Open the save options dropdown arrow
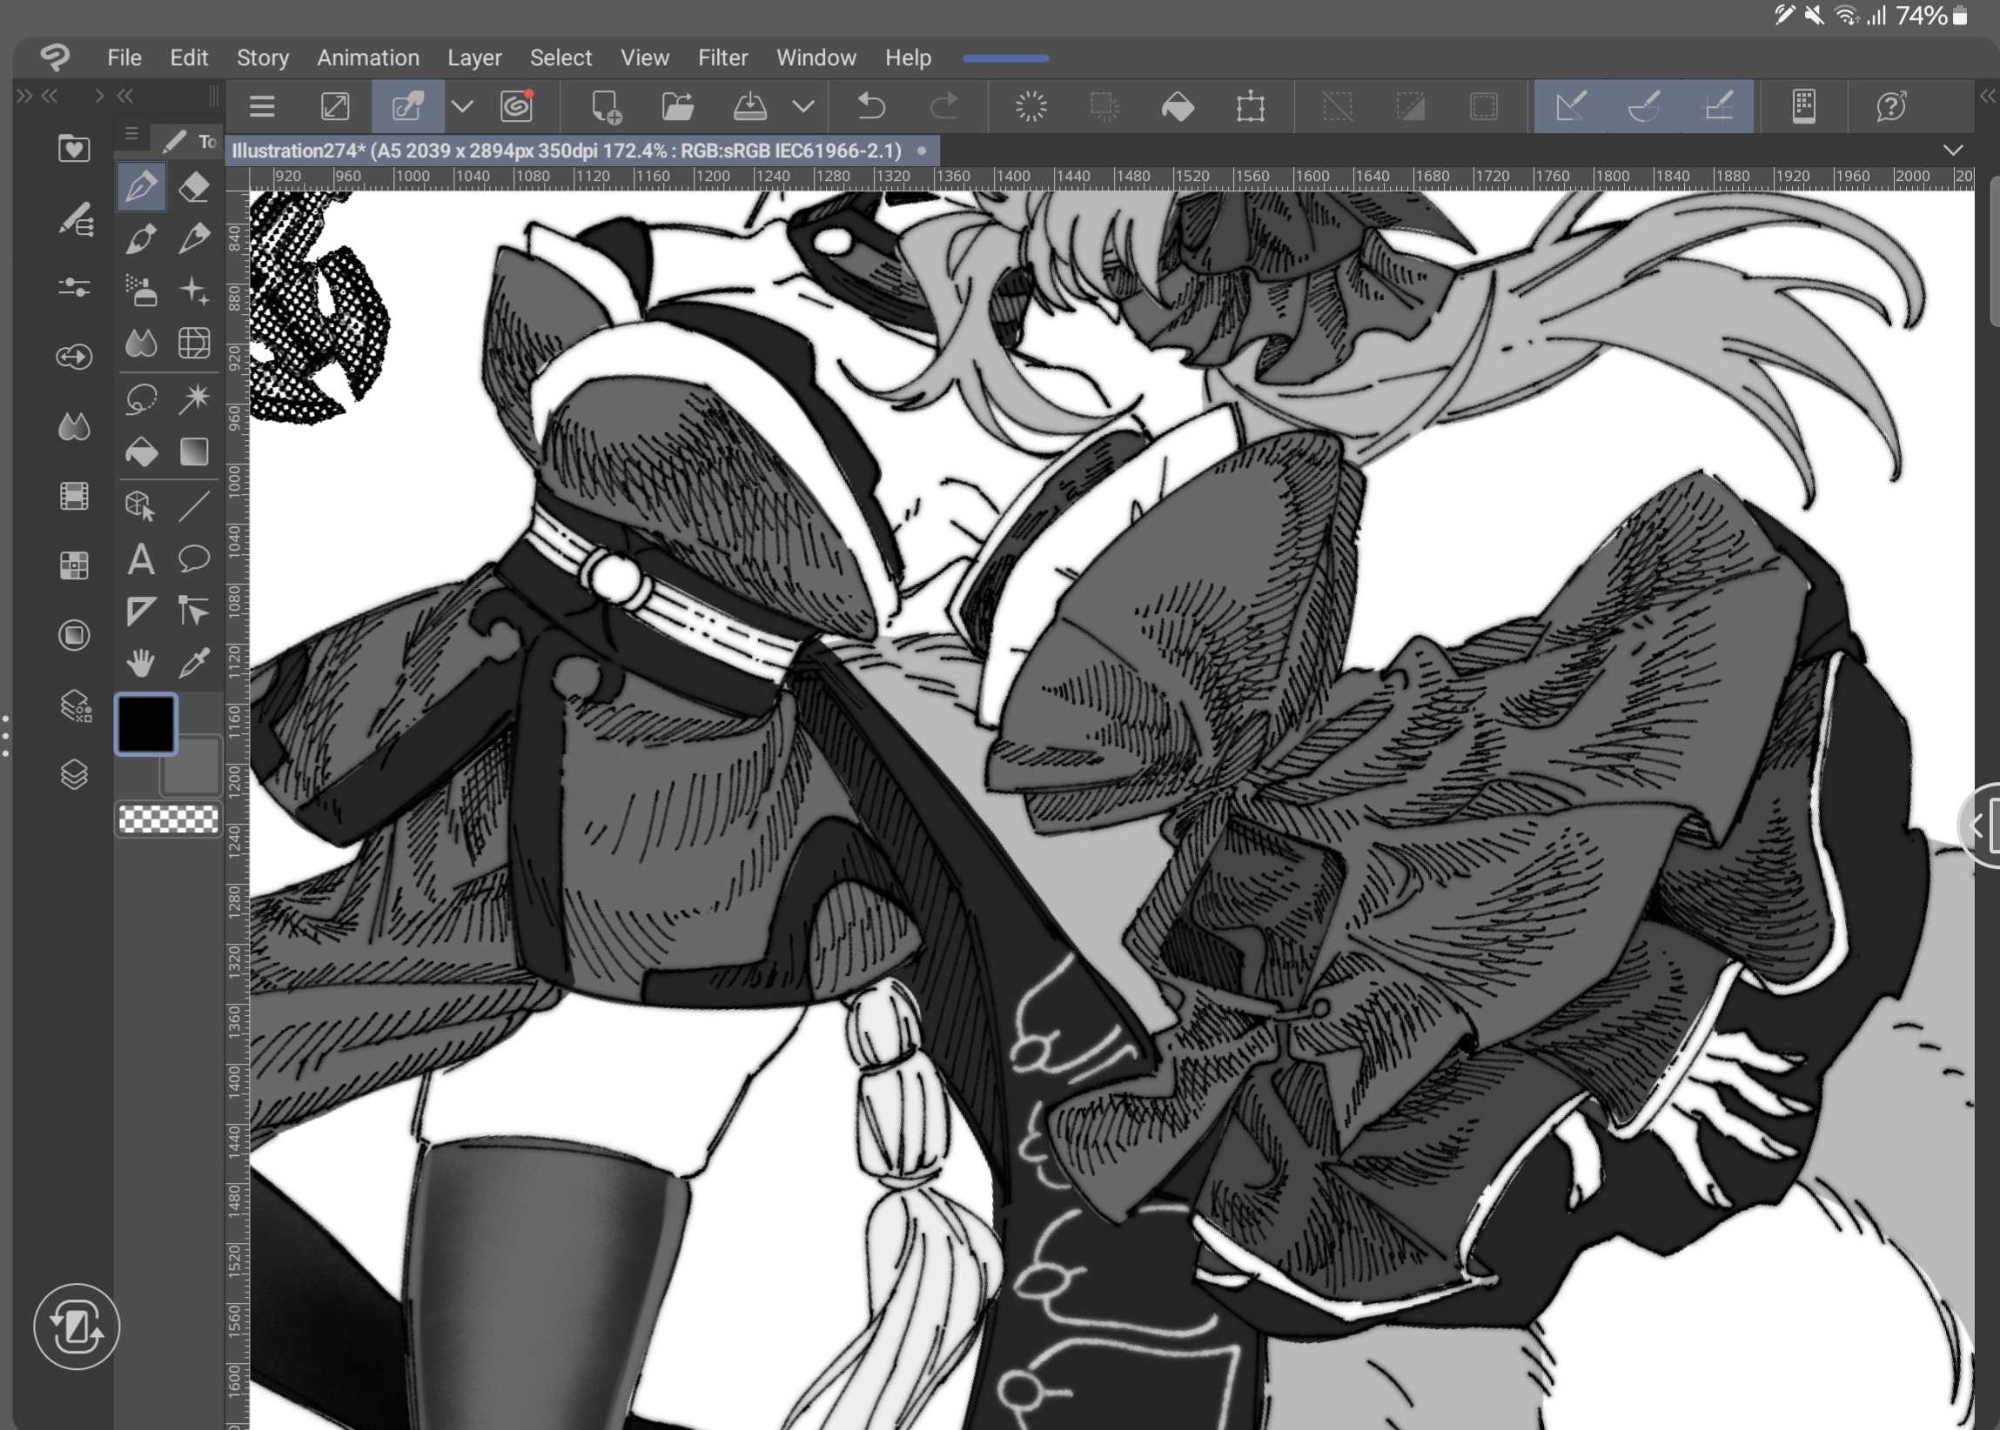Viewport: 2000px width, 1430px height. (x=803, y=106)
